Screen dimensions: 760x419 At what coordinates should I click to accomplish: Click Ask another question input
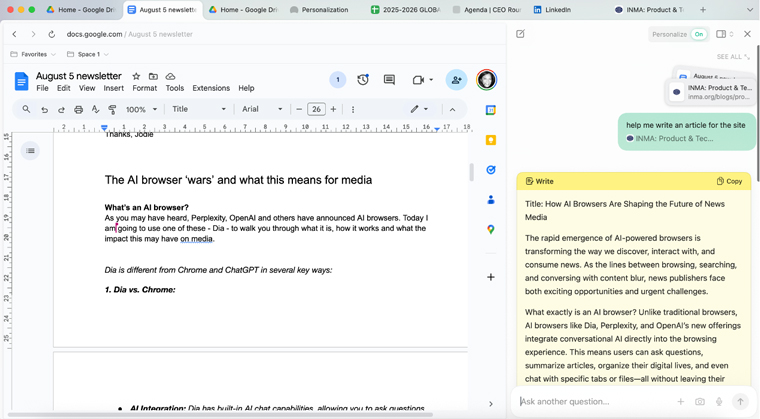(594, 402)
